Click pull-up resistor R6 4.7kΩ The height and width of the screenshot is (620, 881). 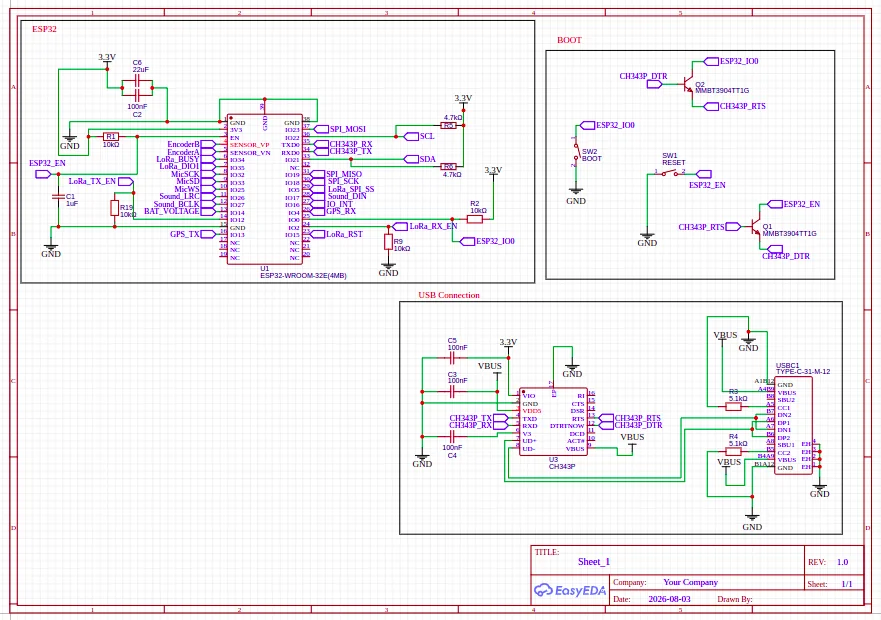point(449,166)
